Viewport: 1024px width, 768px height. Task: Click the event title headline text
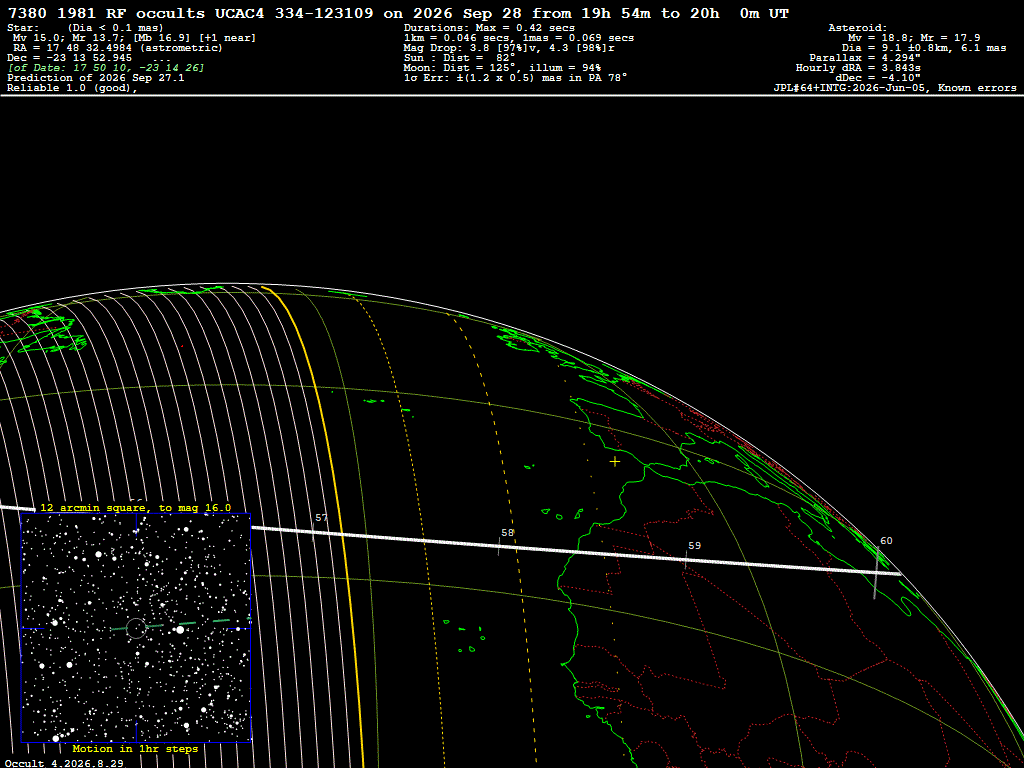(x=398, y=13)
